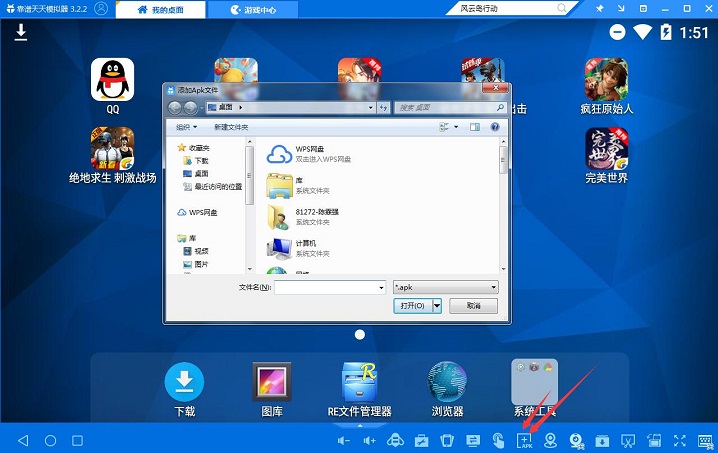The height and width of the screenshot is (453, 718).
Task: Select 桌面 in the dialog navigation pane
Action: (x=196, y=173)
